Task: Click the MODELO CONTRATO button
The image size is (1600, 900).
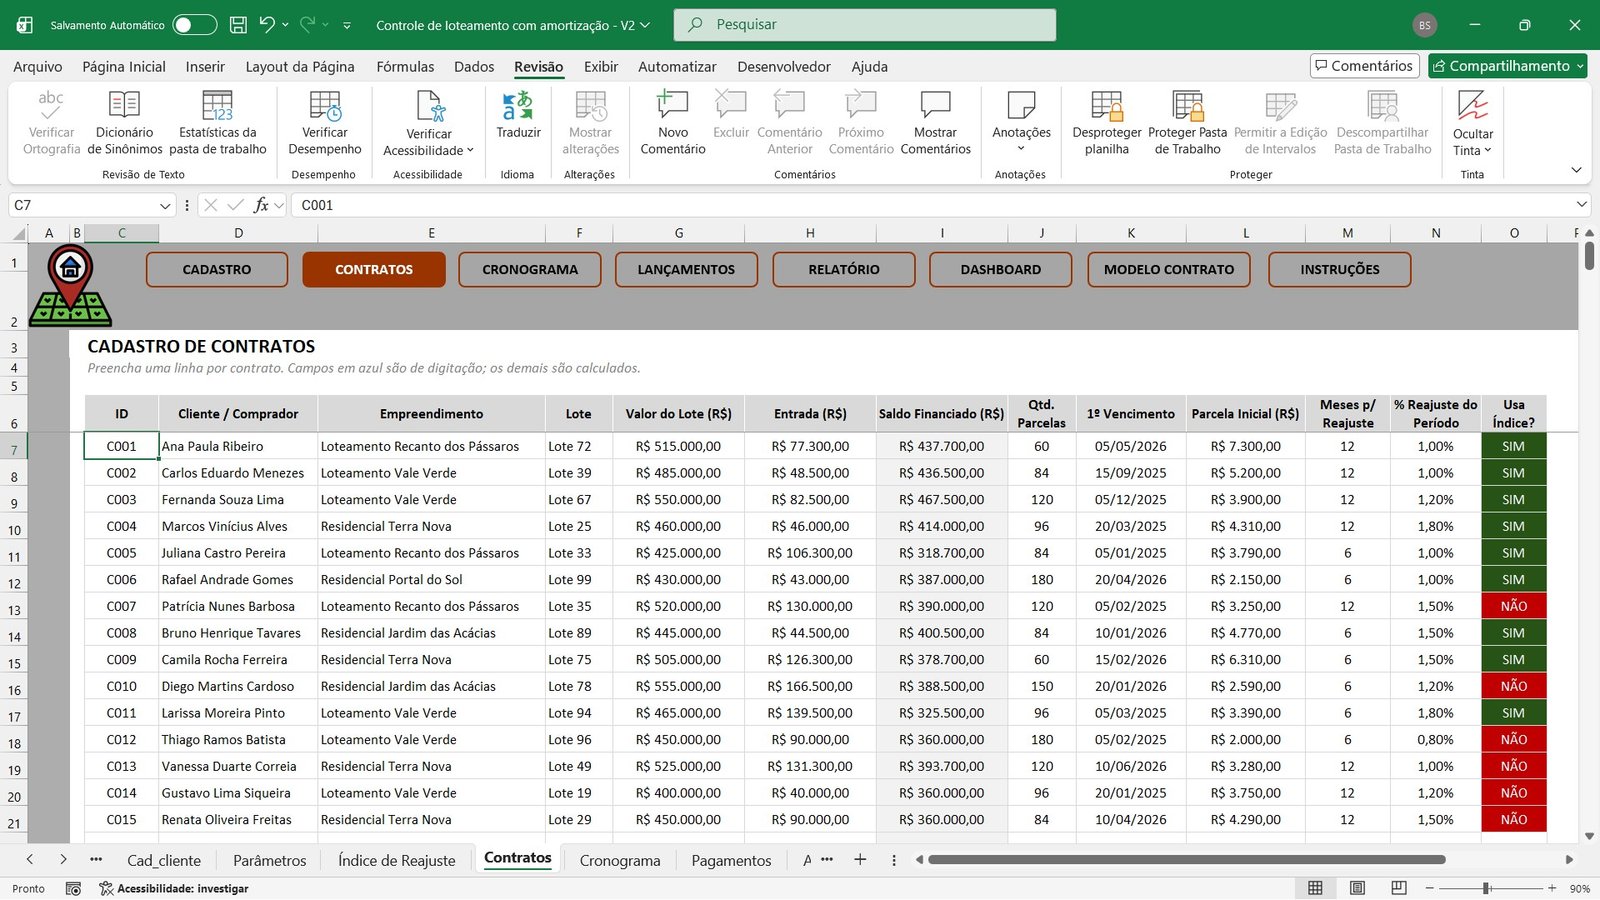Action: [x=1169, y=270]
